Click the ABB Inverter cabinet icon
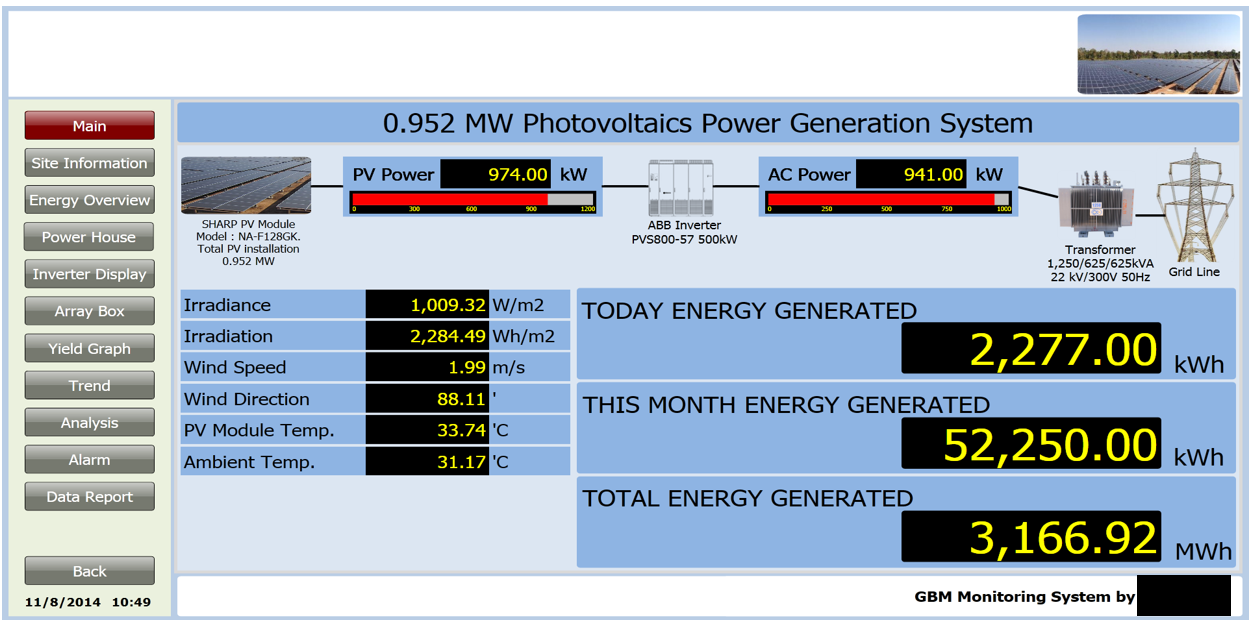Screen dimensions: 1253x624 tap(684, 187)
